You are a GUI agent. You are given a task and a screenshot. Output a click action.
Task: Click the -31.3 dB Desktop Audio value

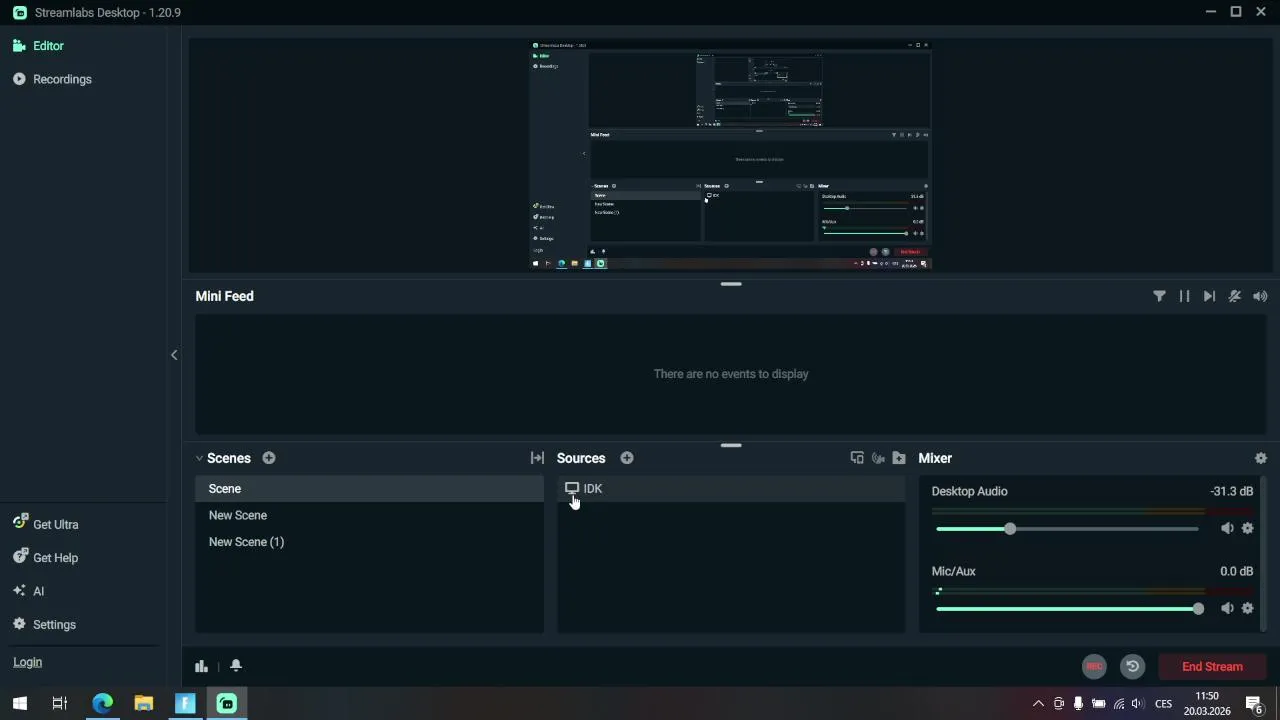[1231, 491]
